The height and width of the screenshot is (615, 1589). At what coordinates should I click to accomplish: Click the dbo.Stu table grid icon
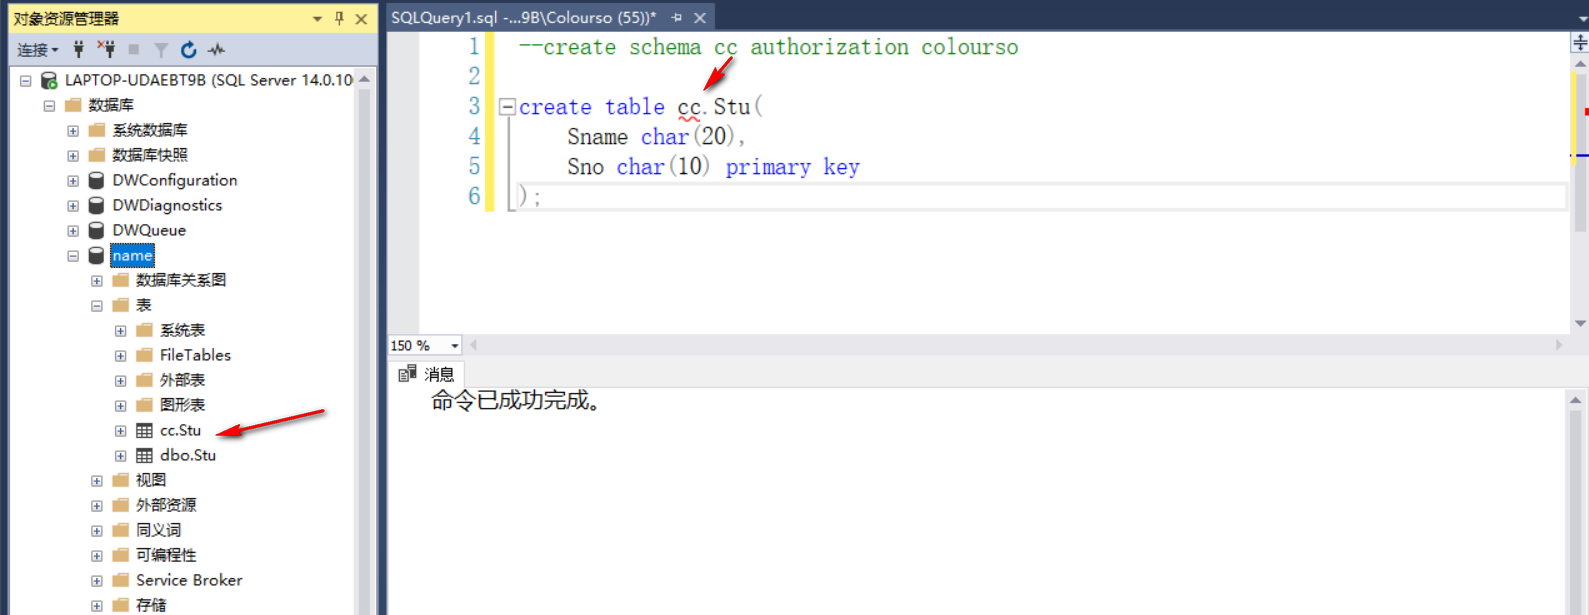pyautogui.click(x=145, y=455)
